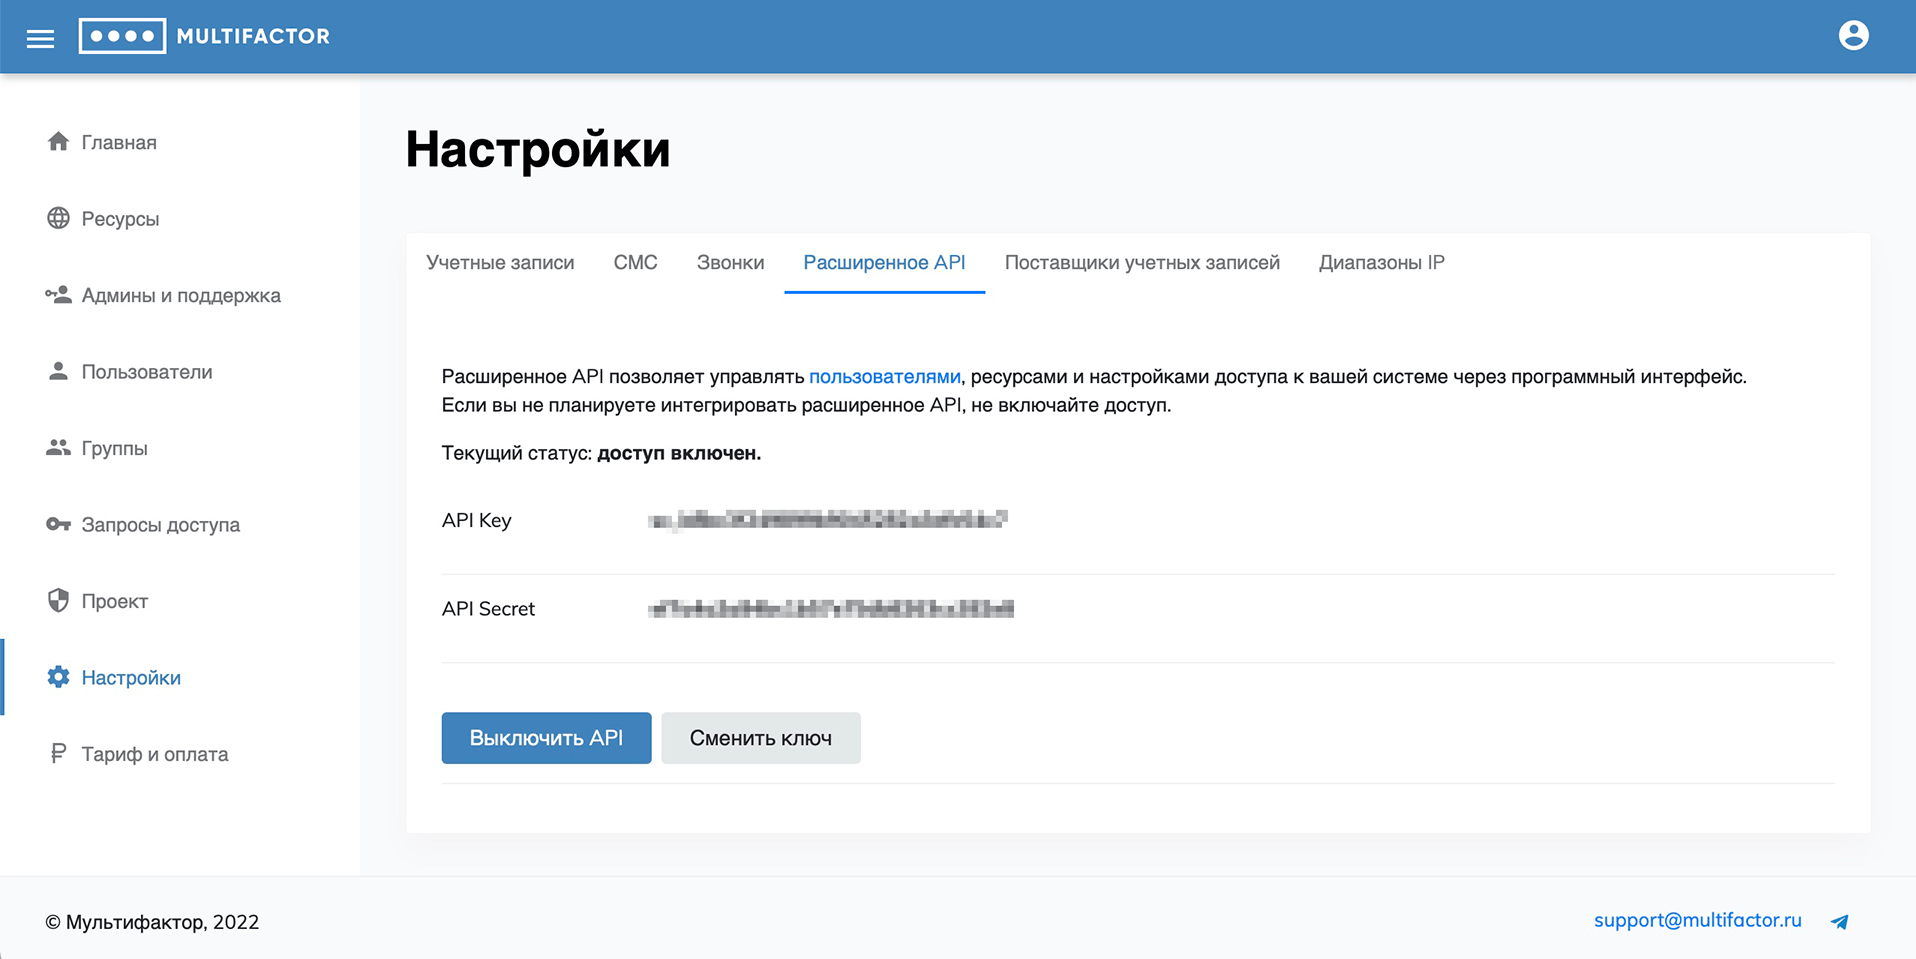This screenshot has width=1916, height=959.
Task: Switch to the СМС tab
Action: 635,263
